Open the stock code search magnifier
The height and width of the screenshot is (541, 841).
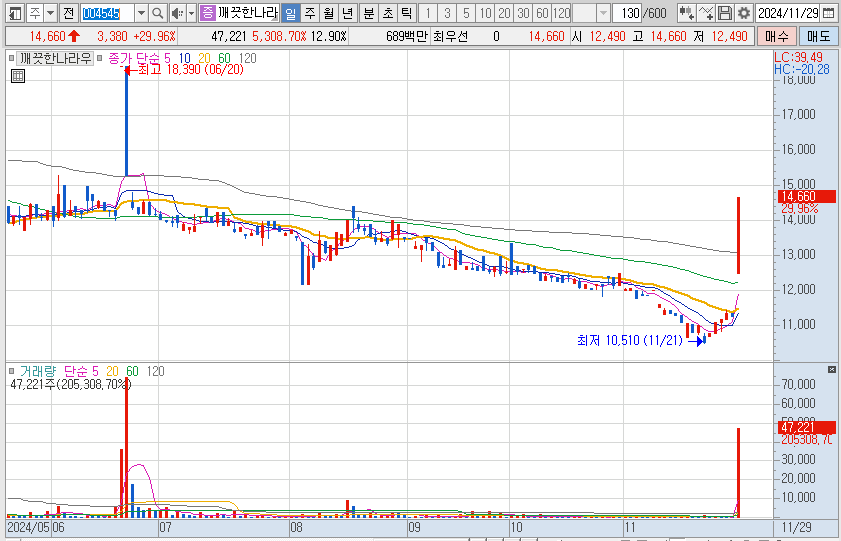coord(157,13)
